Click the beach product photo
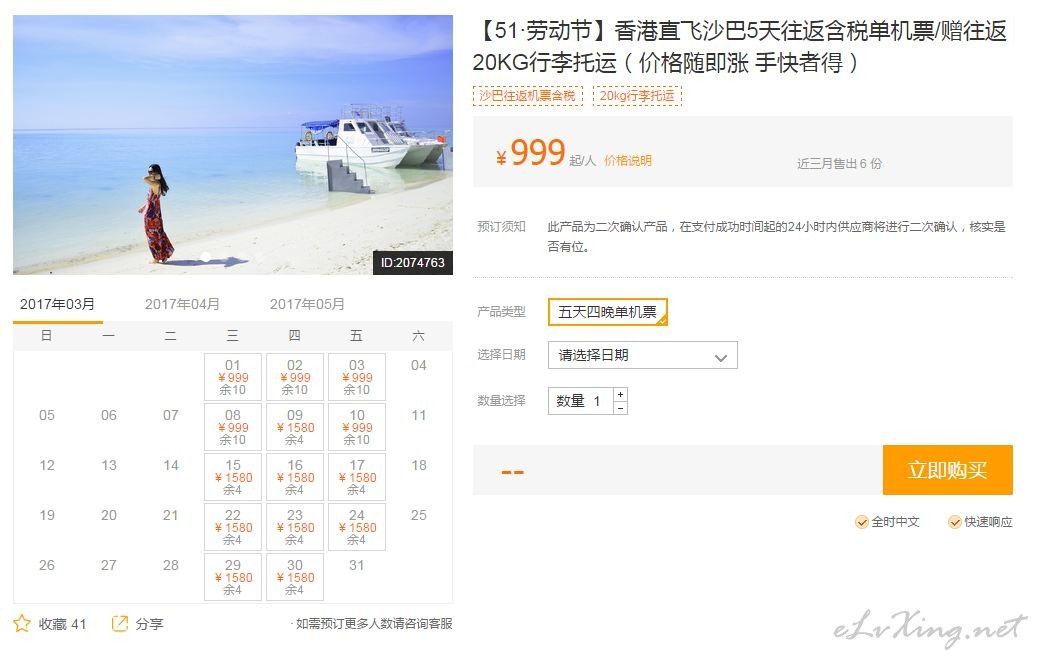Screen dimensions: 1038x662 point(233,145)
